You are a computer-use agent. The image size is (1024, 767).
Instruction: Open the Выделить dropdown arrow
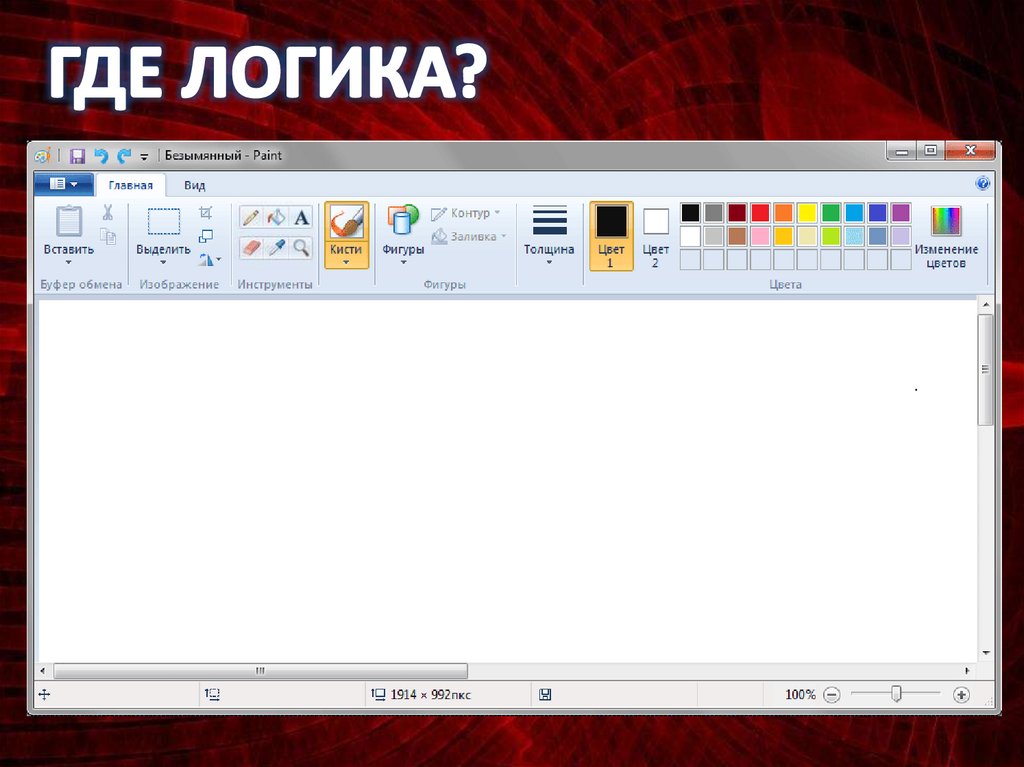click(163, 263)
